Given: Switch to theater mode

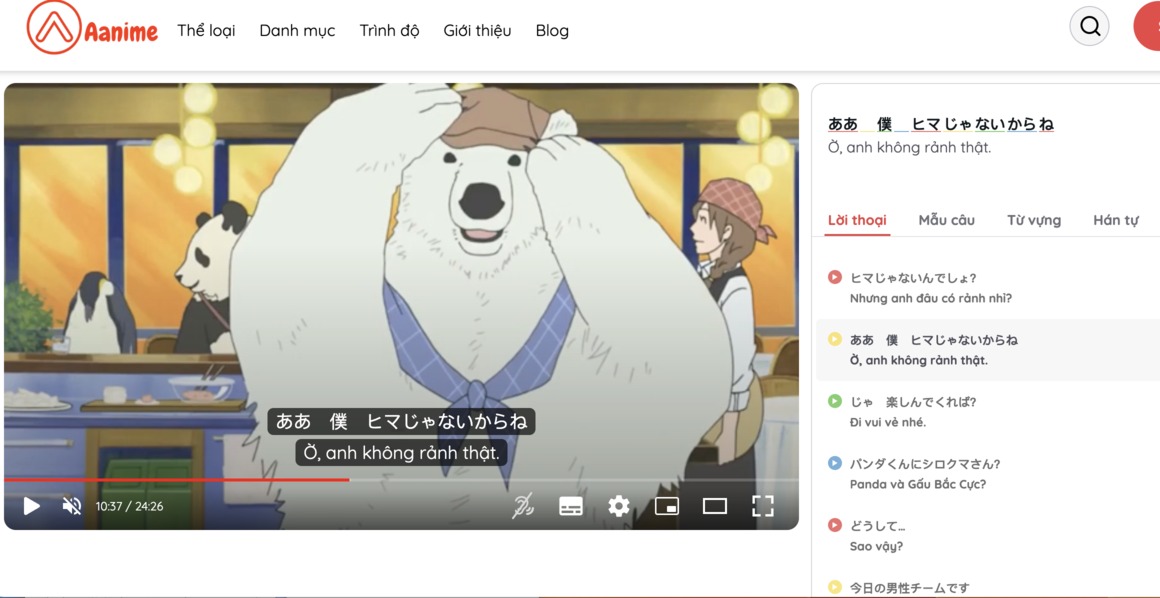Looking at the screenshot, I should pos(715,506).
